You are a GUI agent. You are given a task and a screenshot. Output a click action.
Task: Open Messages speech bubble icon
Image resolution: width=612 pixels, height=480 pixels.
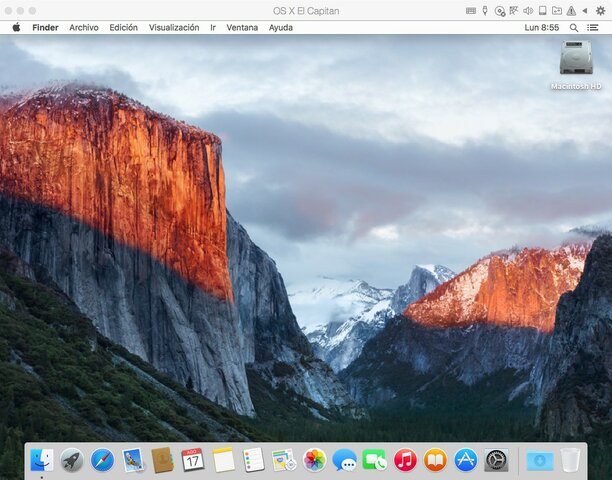pos(344,460)
